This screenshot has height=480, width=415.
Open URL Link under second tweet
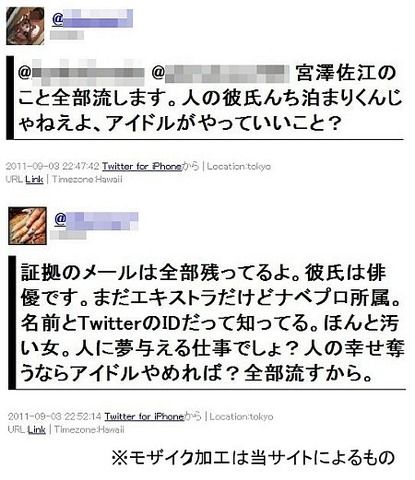(36, 429)
